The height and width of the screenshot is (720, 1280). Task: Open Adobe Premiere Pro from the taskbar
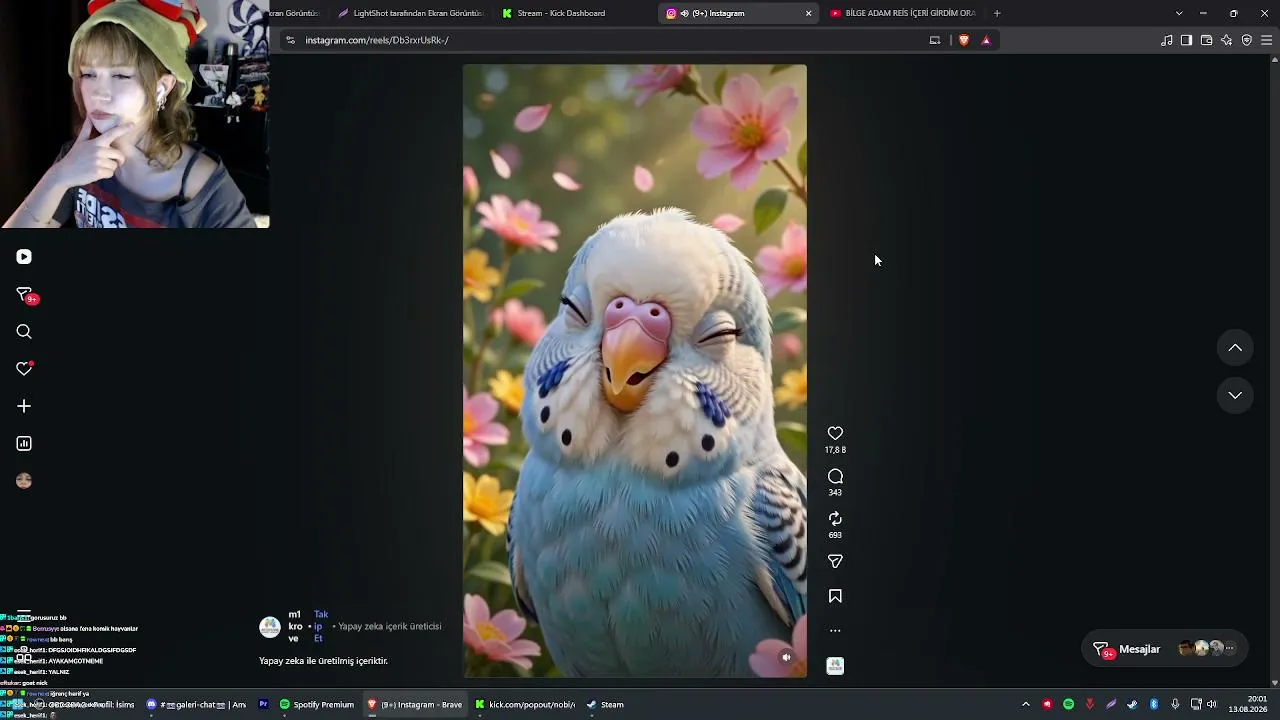264,704
